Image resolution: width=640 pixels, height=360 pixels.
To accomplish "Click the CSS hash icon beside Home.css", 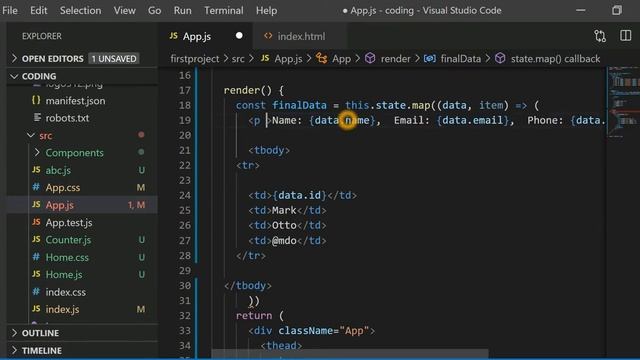I will pos(36,257).
